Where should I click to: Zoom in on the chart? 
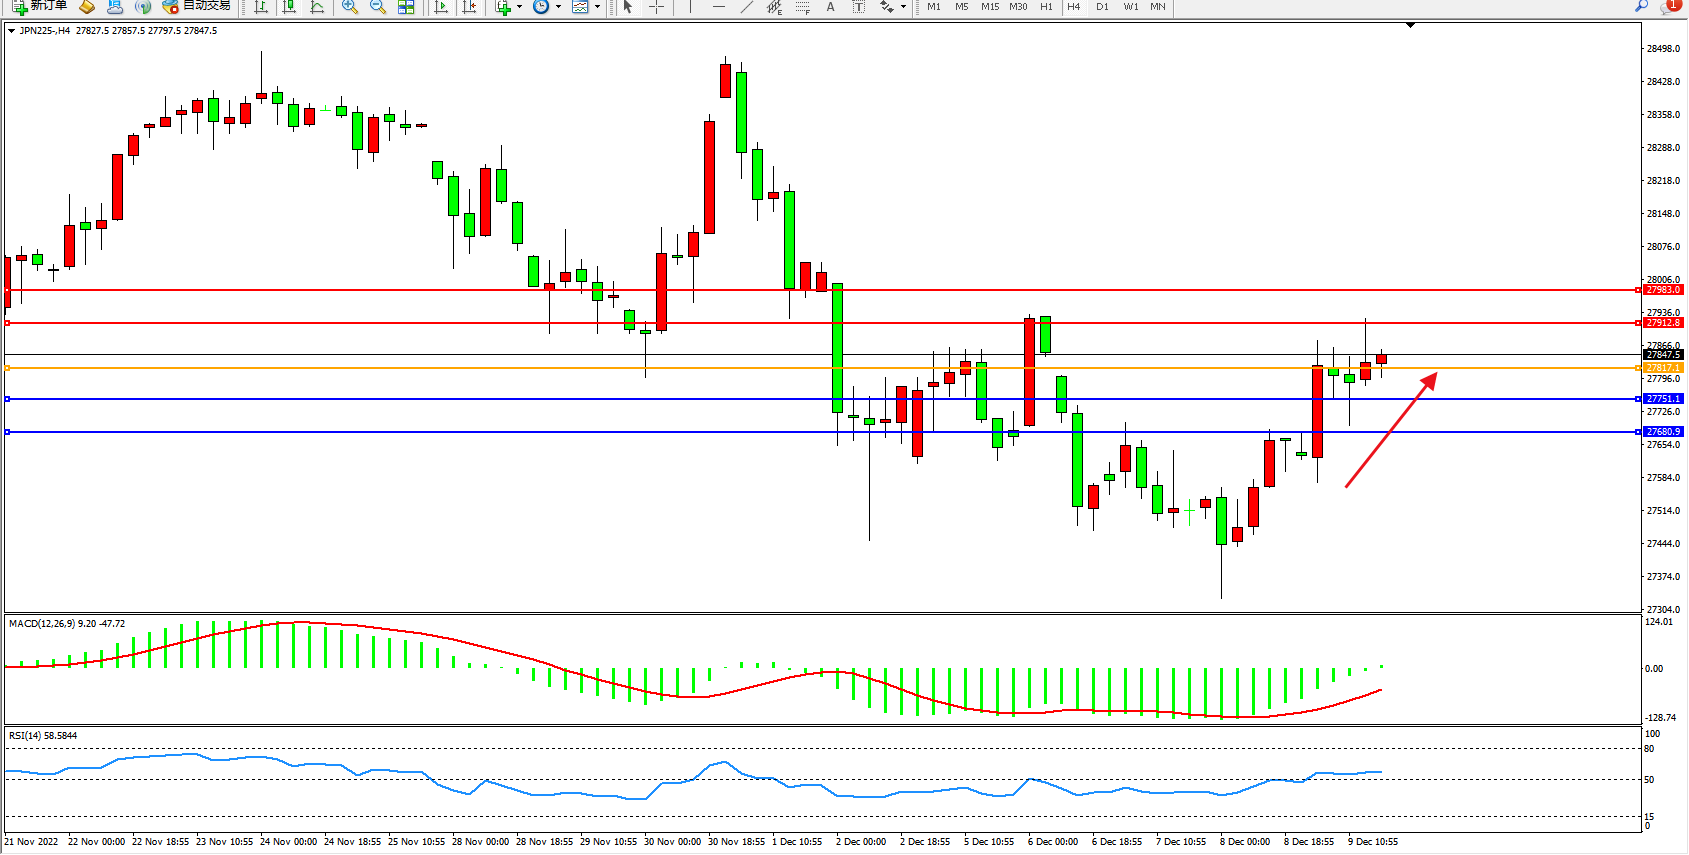tap(350, 7)
